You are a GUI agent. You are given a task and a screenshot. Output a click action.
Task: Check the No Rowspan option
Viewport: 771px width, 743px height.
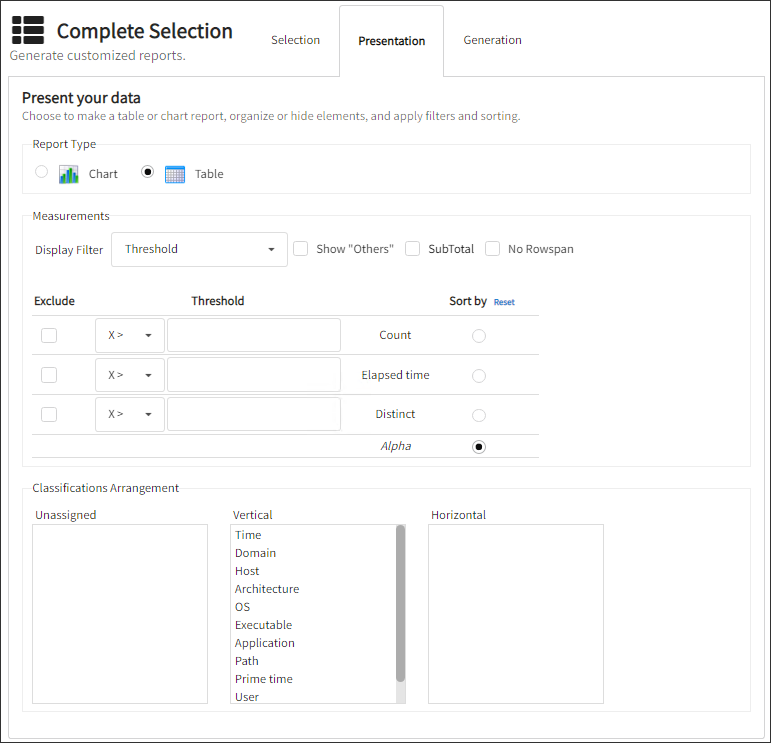(x=492, y=249)
